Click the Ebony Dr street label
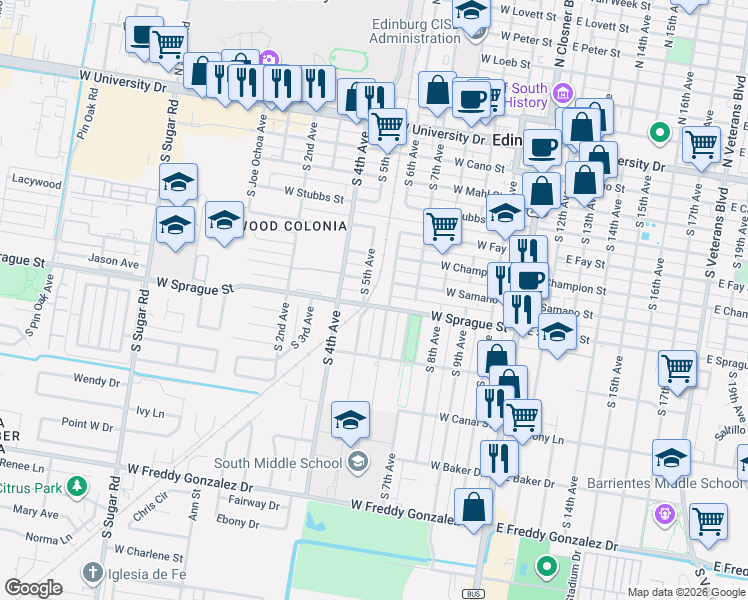Viewport: 748px width, 600px height. [238, 521]
